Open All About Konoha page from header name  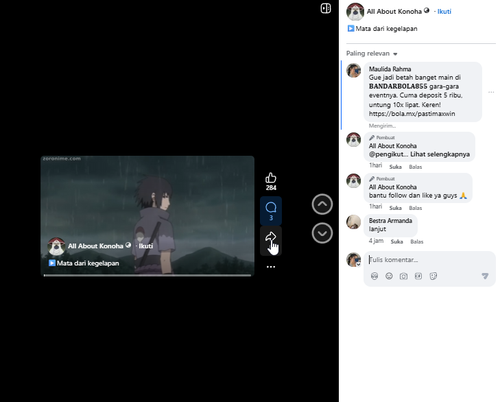pyautogui.click(x=394, y=11)
